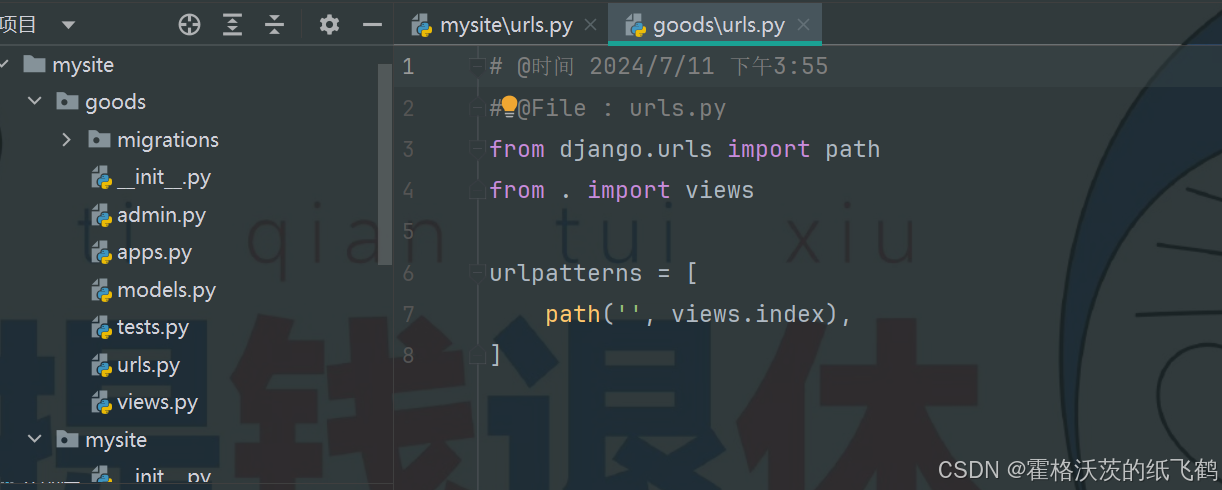Open the 项目 view dropdown arrow
The height and width of the screenshot is (490, 1222).
click(x=68, y=25)
